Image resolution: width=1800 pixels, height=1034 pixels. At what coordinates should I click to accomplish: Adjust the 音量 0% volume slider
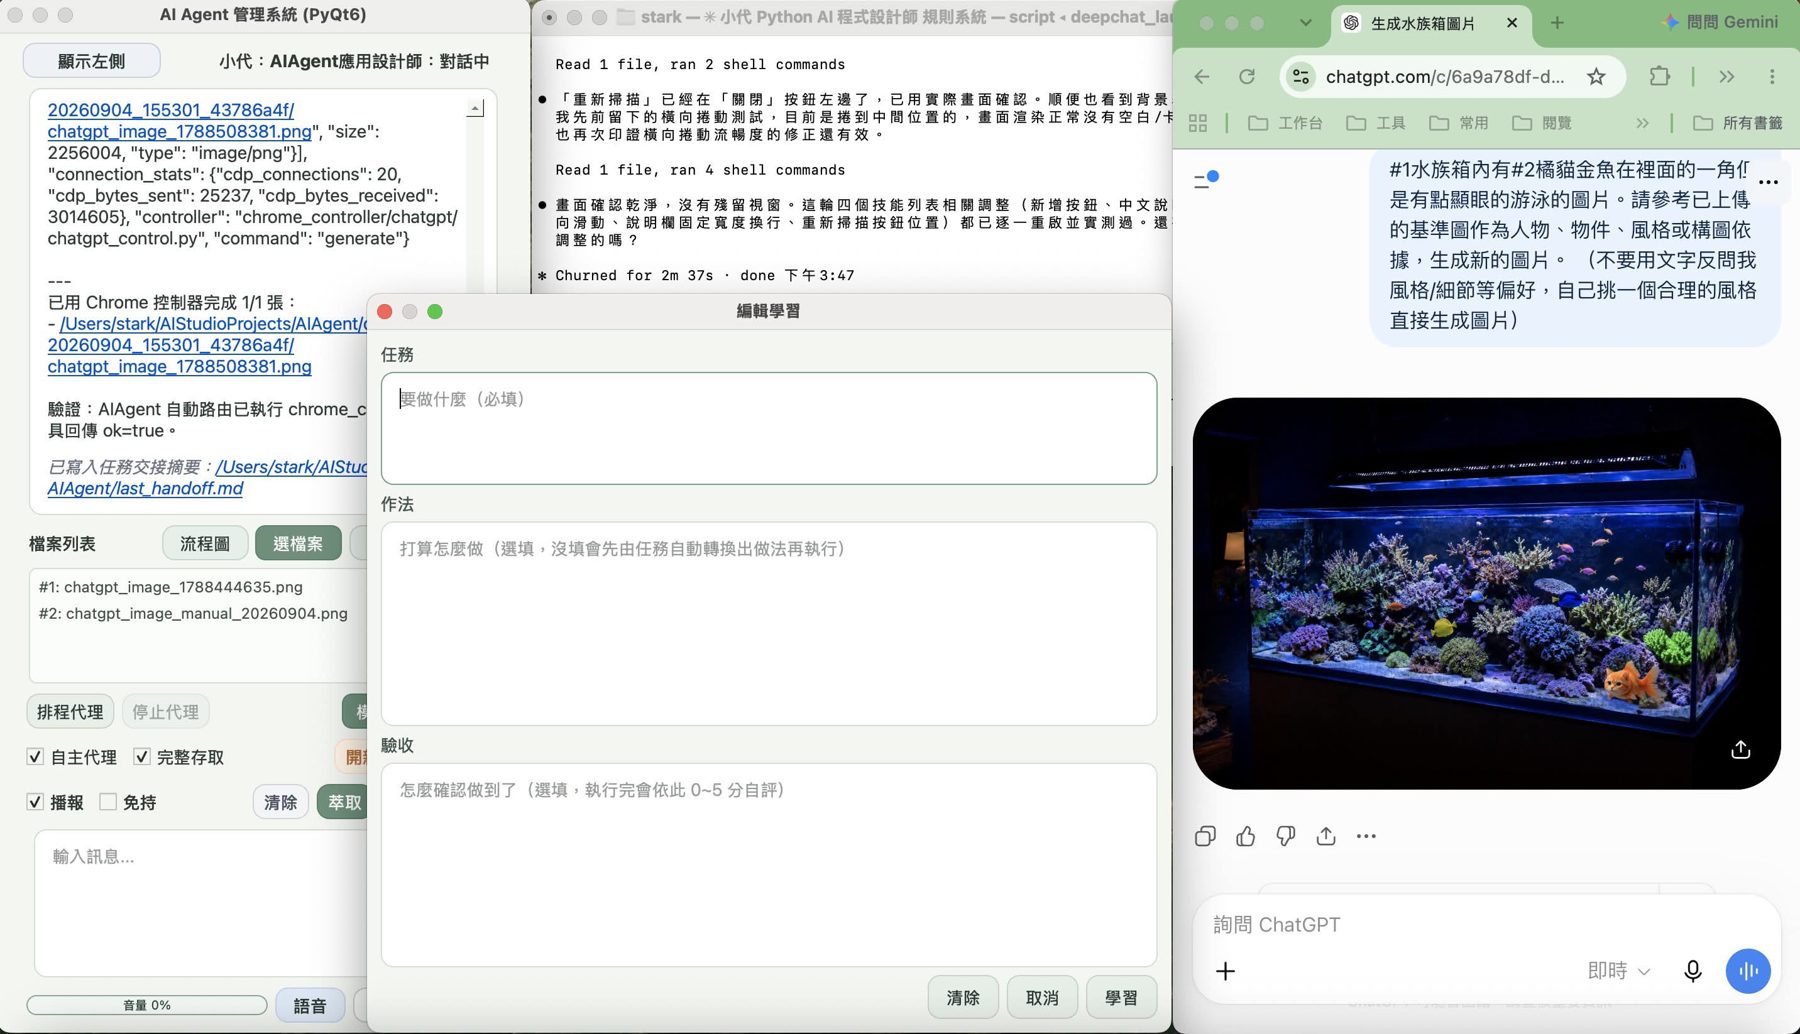(x=147, y=1005)
